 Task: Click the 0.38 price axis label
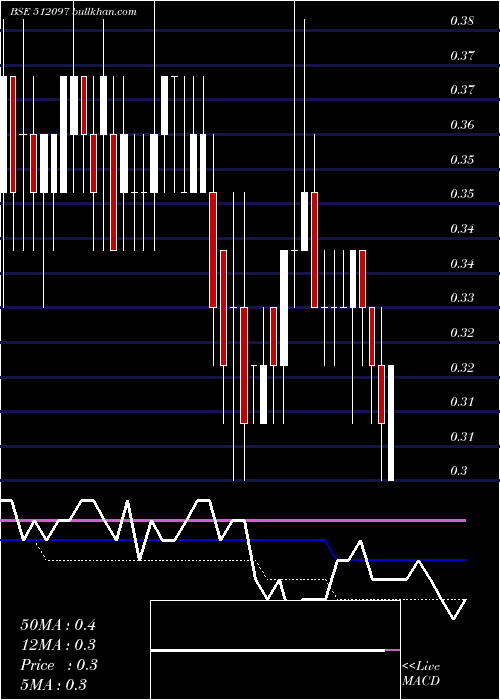click(x=462, y=21)
